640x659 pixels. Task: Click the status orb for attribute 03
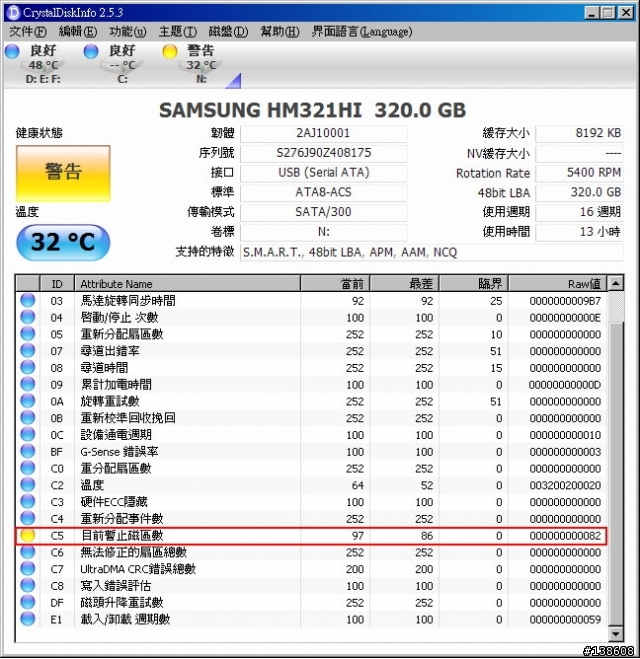coord(28,300)
